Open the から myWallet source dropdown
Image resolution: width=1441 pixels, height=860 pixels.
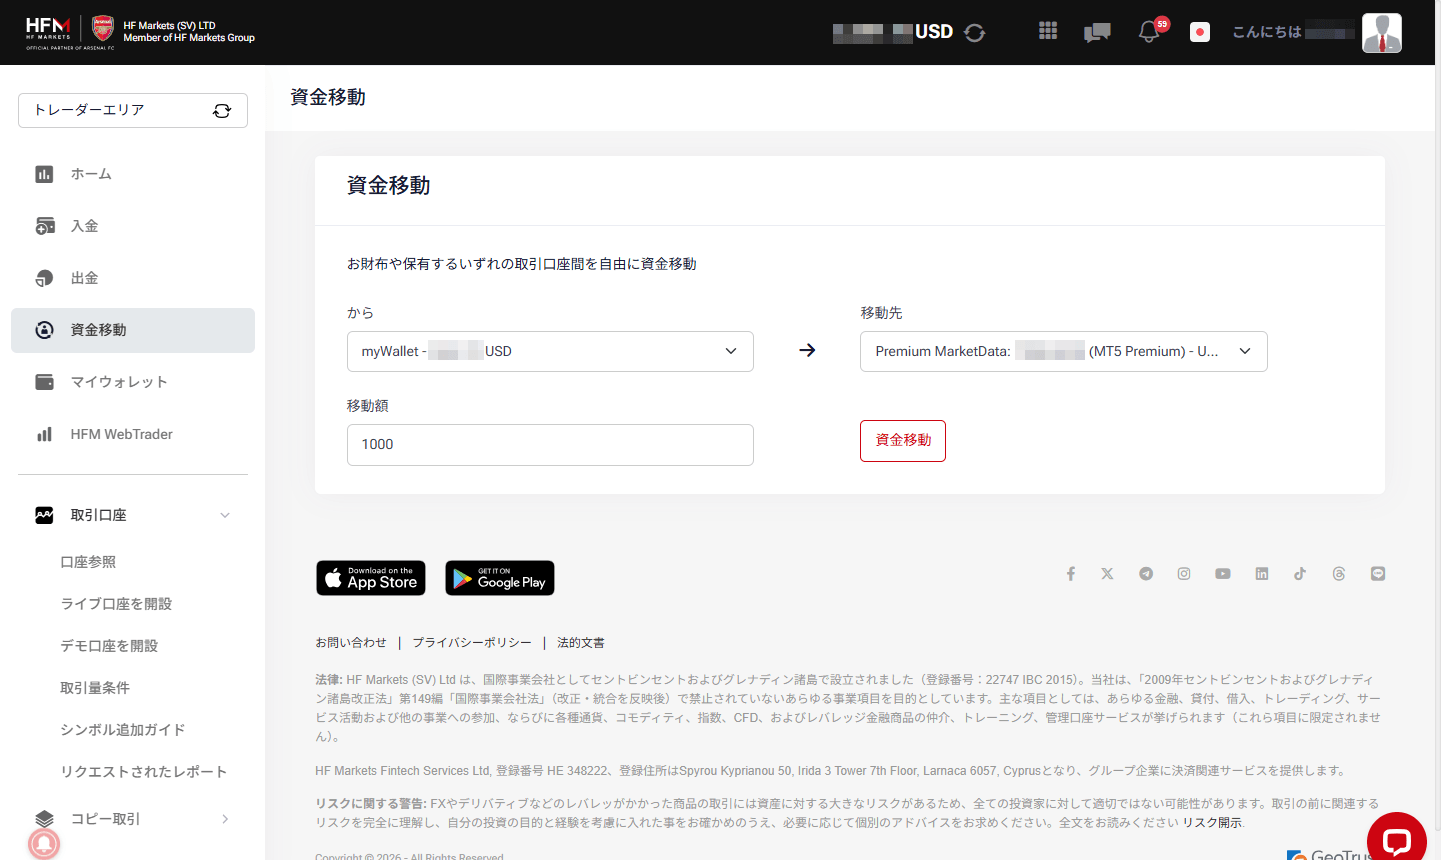pos(550,351)
